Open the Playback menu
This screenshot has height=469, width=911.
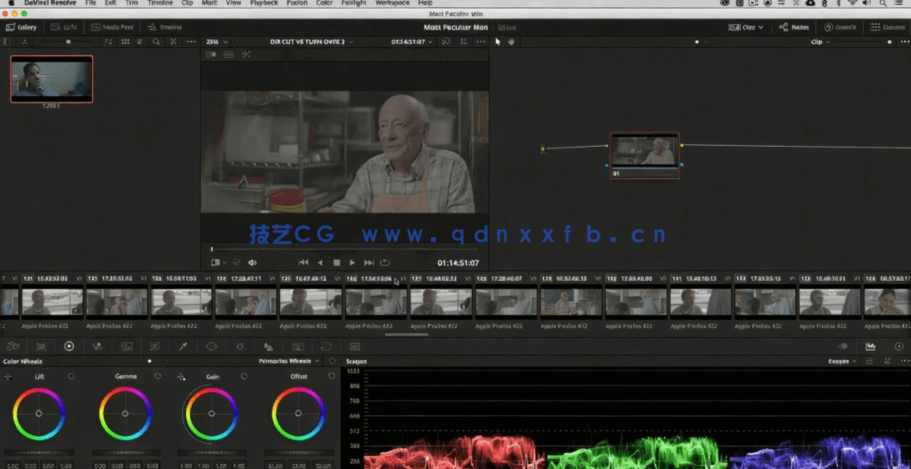point(264,3)
